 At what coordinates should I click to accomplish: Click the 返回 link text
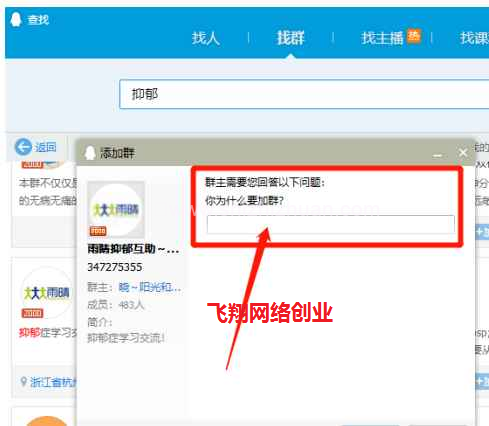pos(46,147)
